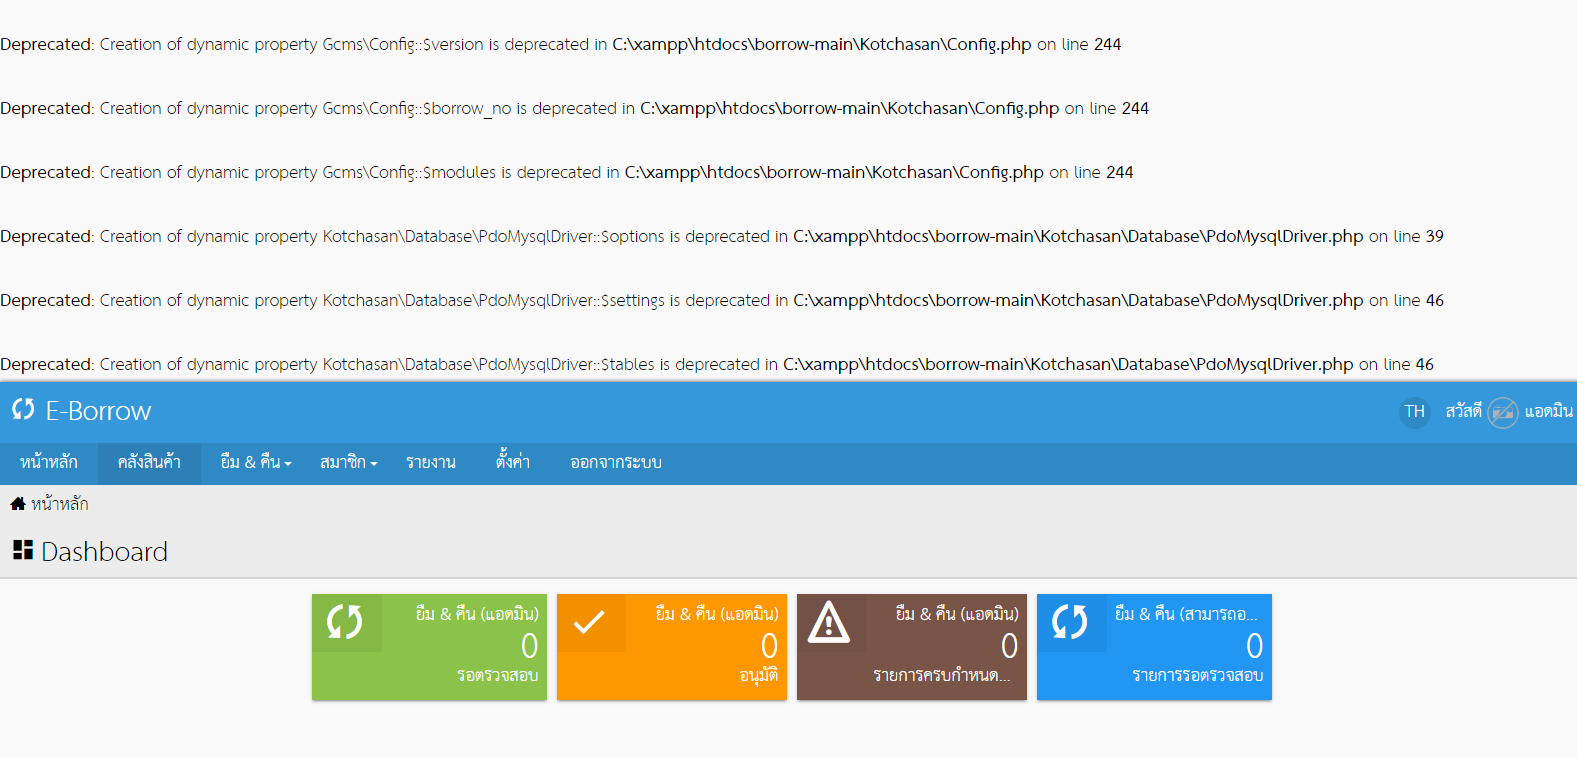Open the orange อนุมัติ card

(x=672, y=647)
